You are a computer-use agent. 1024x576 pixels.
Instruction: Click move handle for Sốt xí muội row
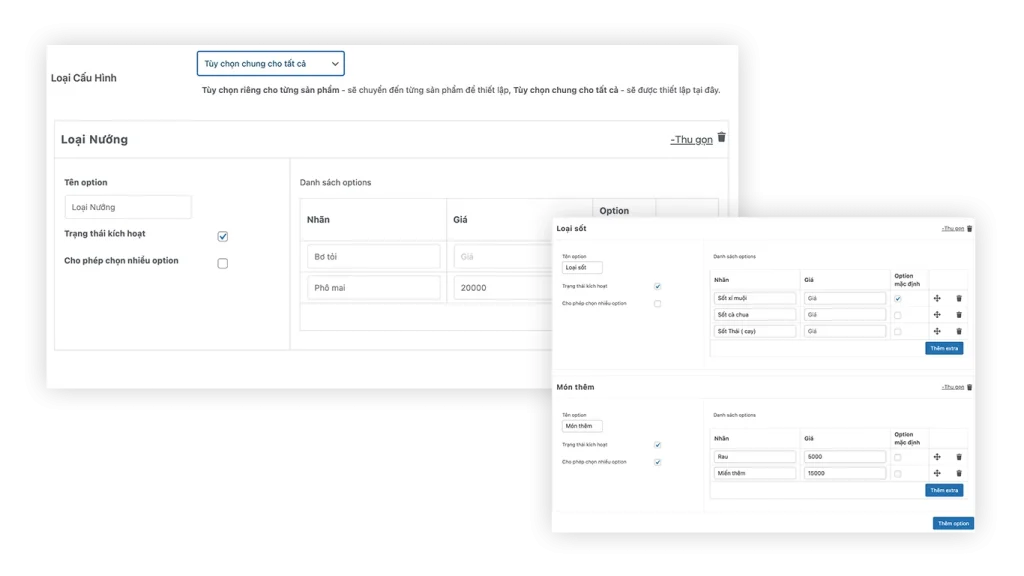pos(937,298)
